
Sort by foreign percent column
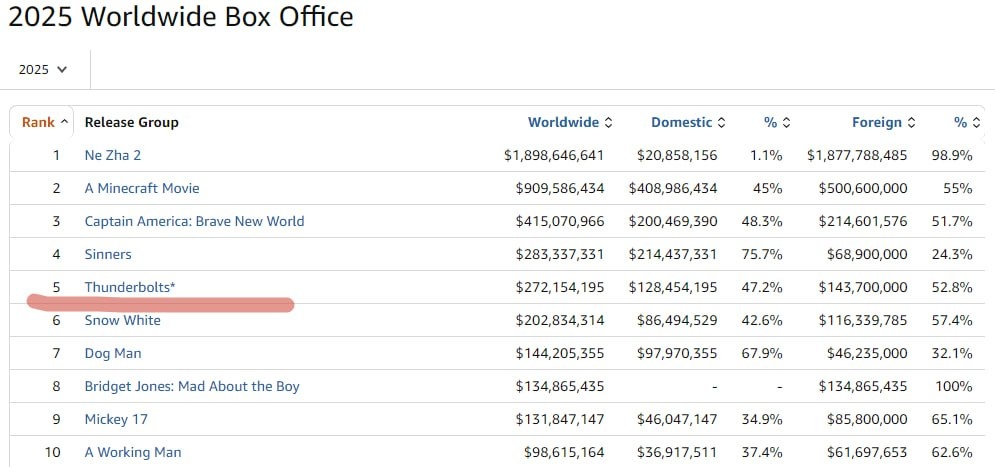[x=966, y=122]
